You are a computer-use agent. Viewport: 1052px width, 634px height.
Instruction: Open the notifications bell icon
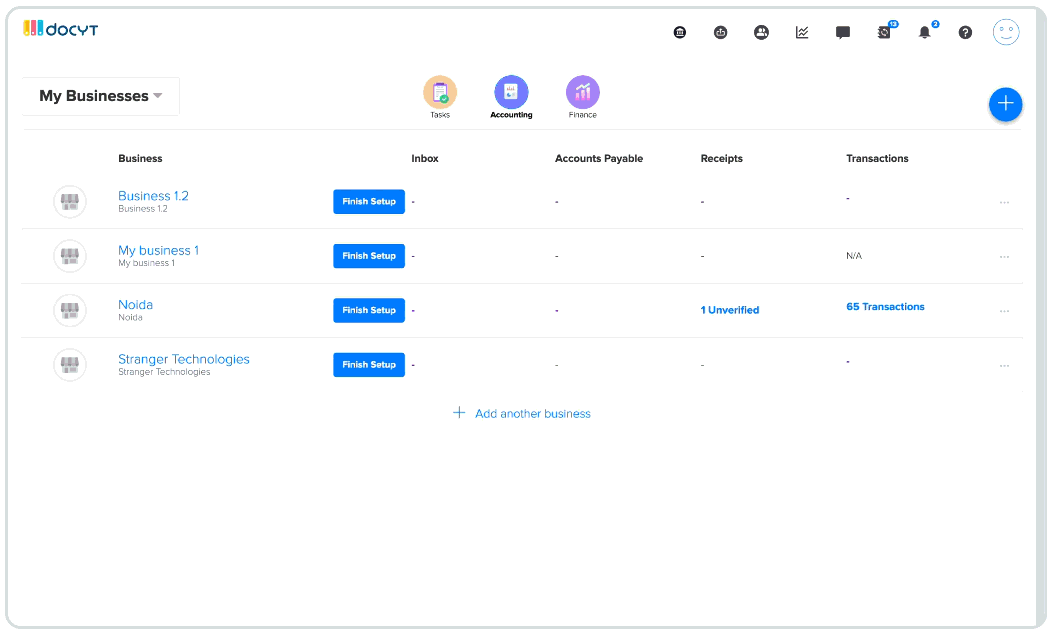tap(925, 32)
